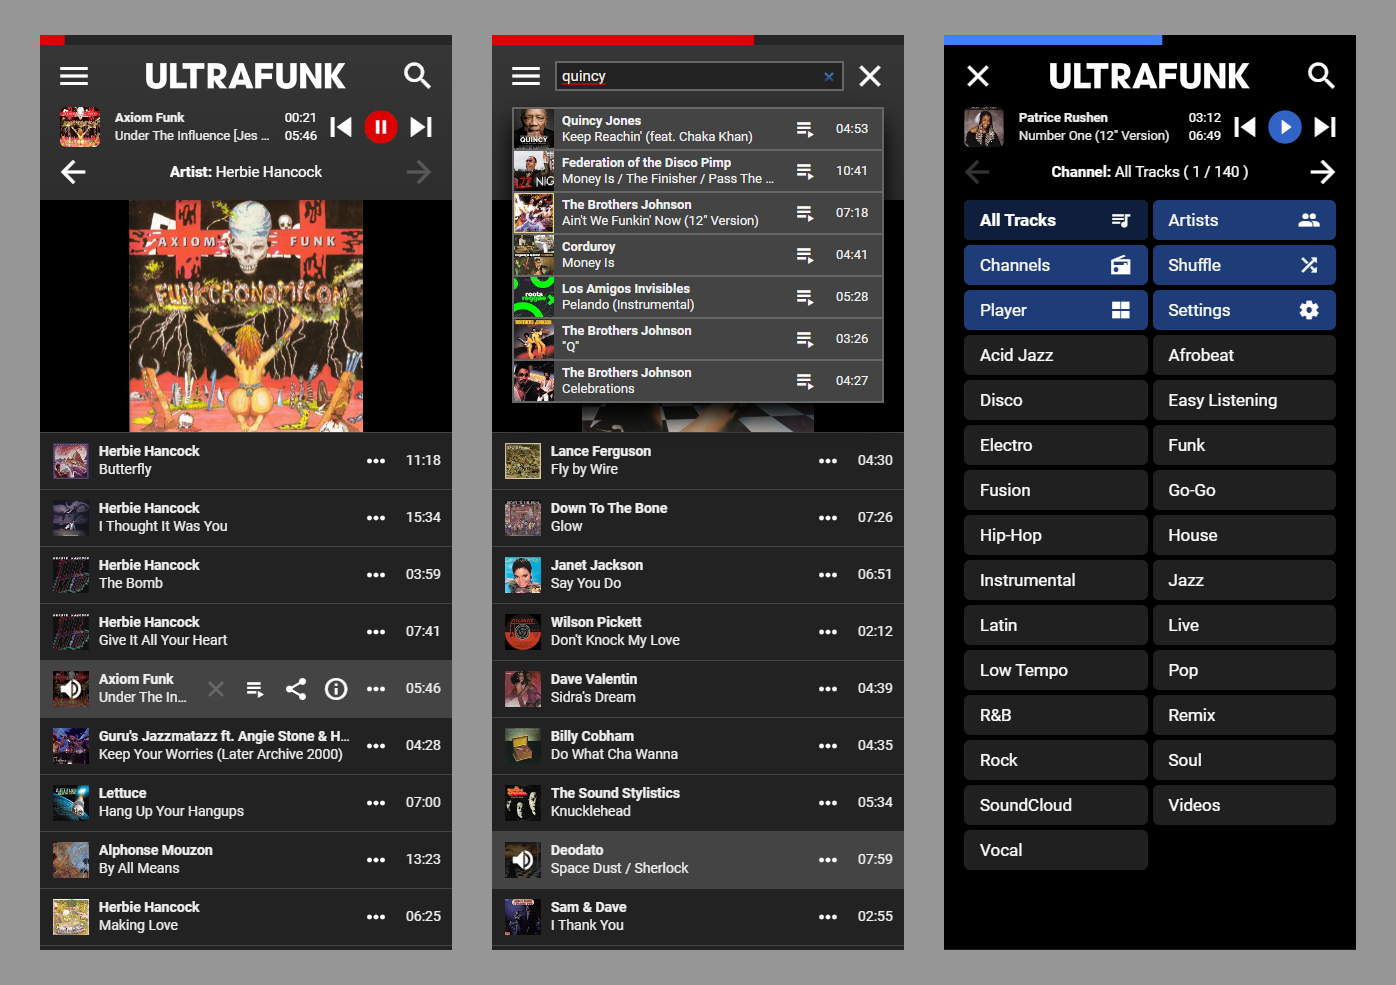The image size is (1396, 985).
Task: Close the search bar in middle panel
Action: [x=870, y=76]
